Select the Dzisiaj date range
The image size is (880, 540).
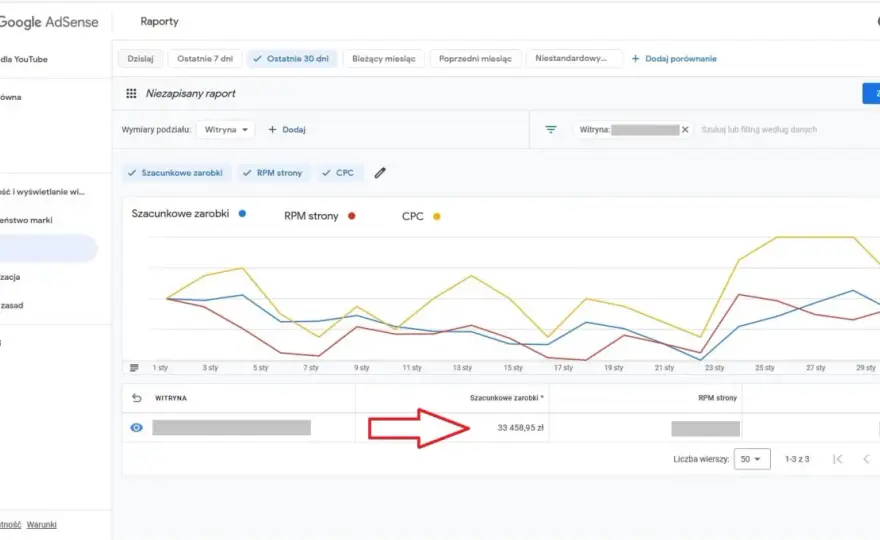140,58
